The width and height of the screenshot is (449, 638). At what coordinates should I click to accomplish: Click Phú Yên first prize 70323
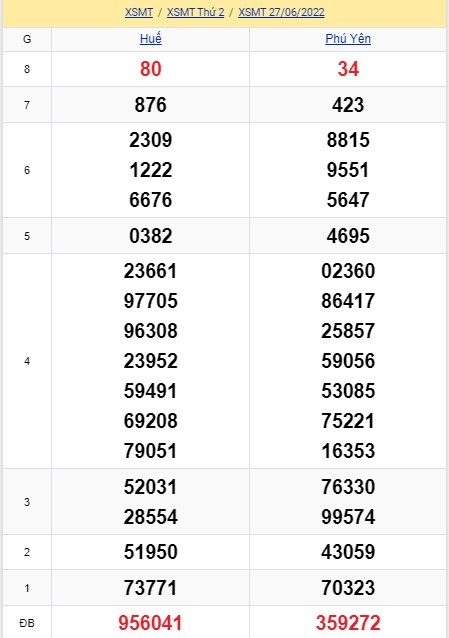pos(348,588)
